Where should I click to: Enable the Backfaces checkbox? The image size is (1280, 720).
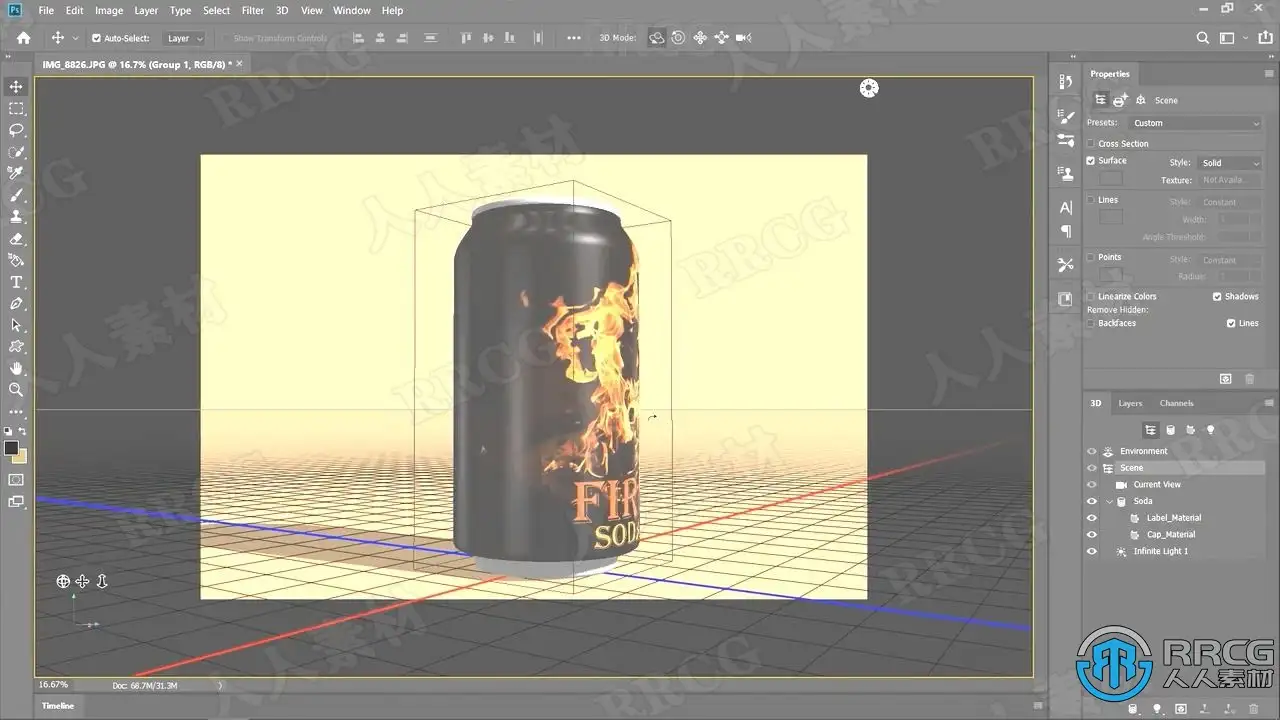click(1091, 324)
